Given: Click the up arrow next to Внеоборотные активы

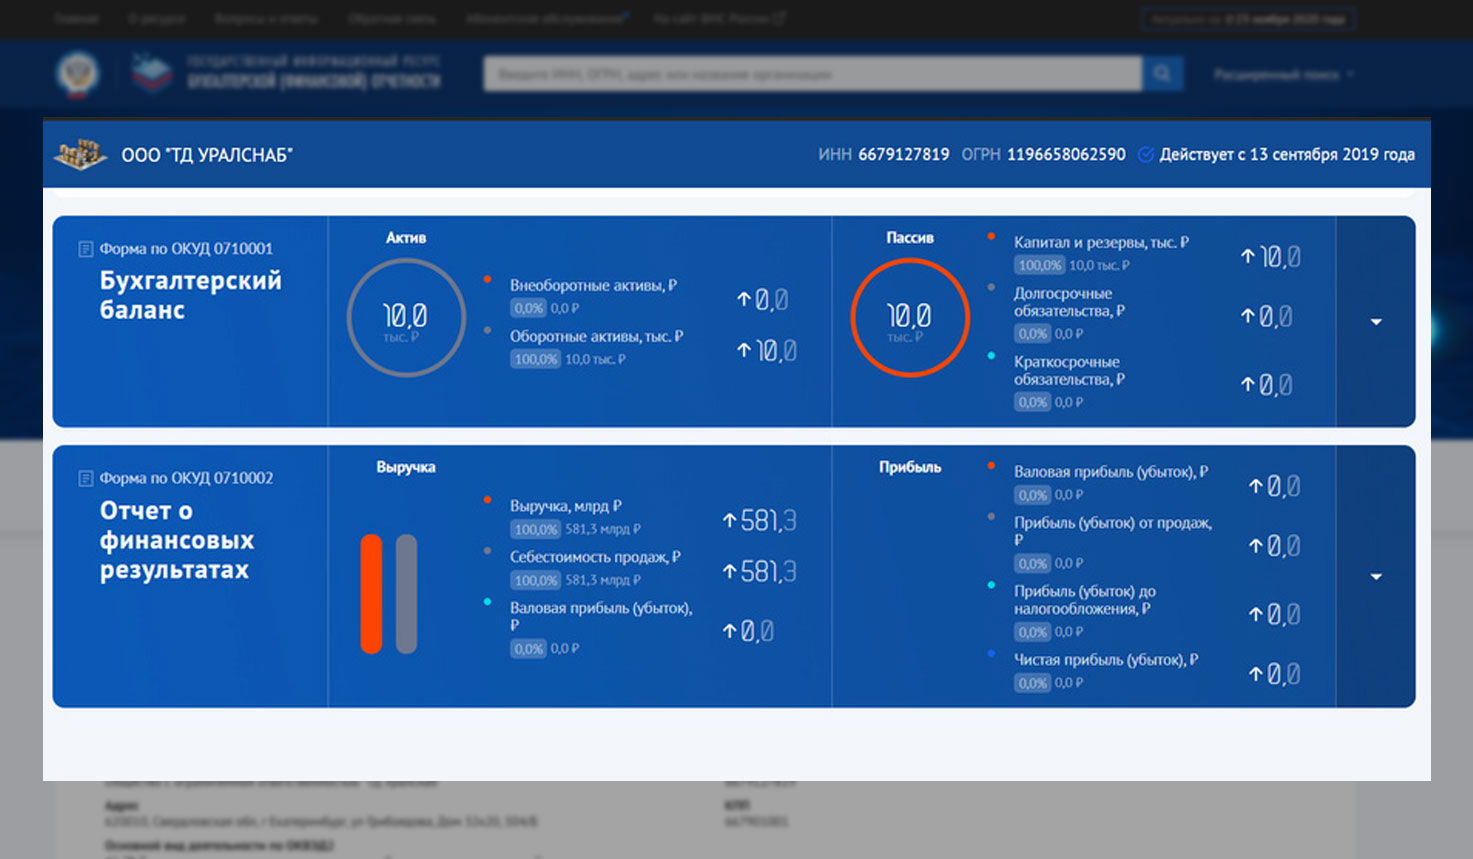Looking at the screenshot, I should click(x=743, y=299).
